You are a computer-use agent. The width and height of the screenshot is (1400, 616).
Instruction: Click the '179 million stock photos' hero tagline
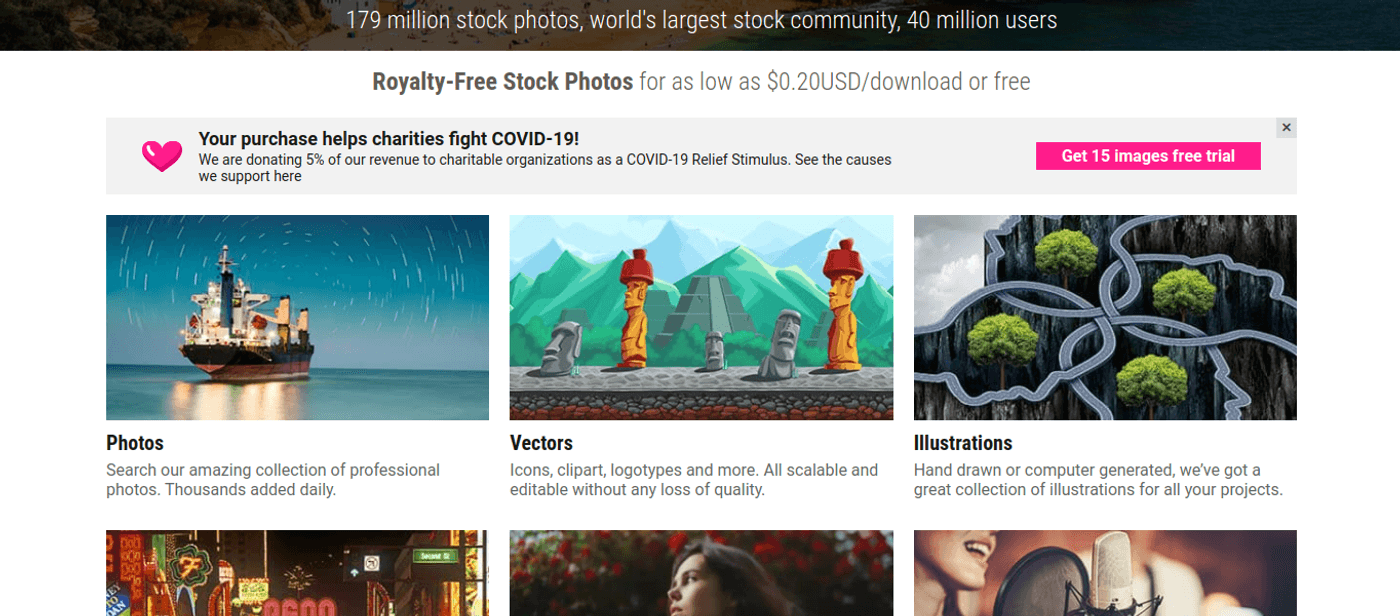point(701,20)
